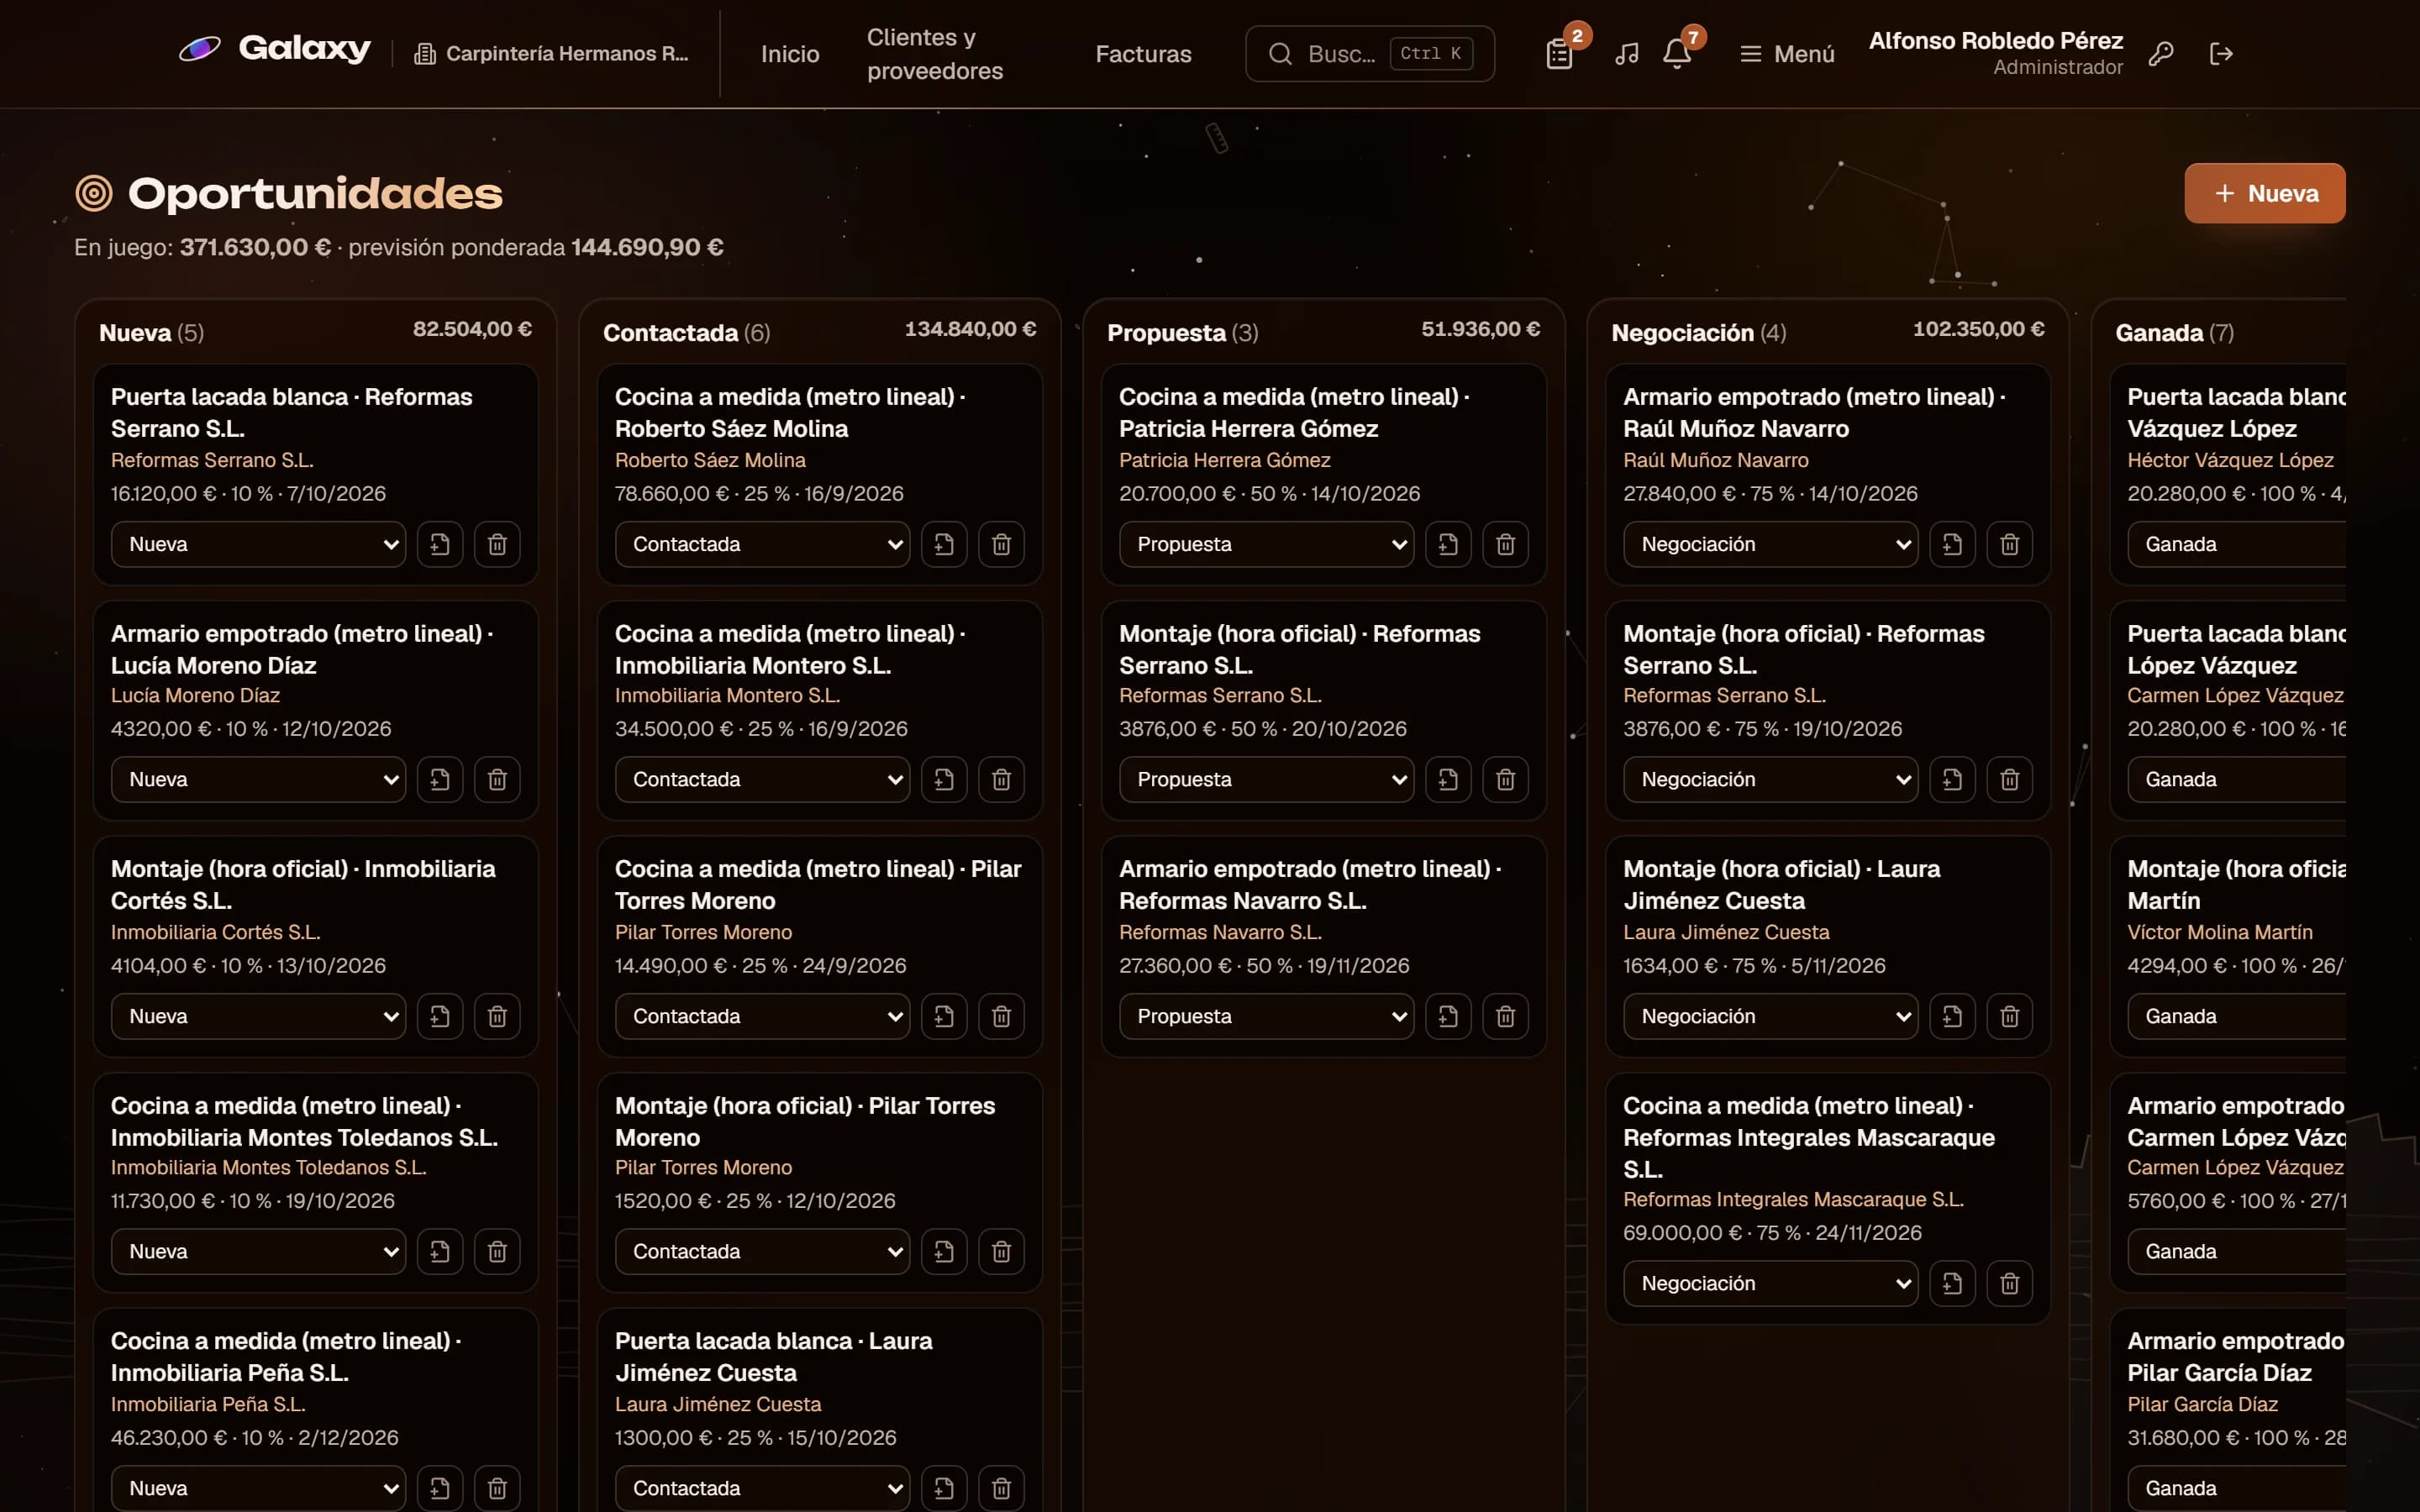Viewport: 2420px width, 1512px height.
Task: Open client link Laura Jiménez Cuesta in Negociación
Action: tap(1726, 932)
